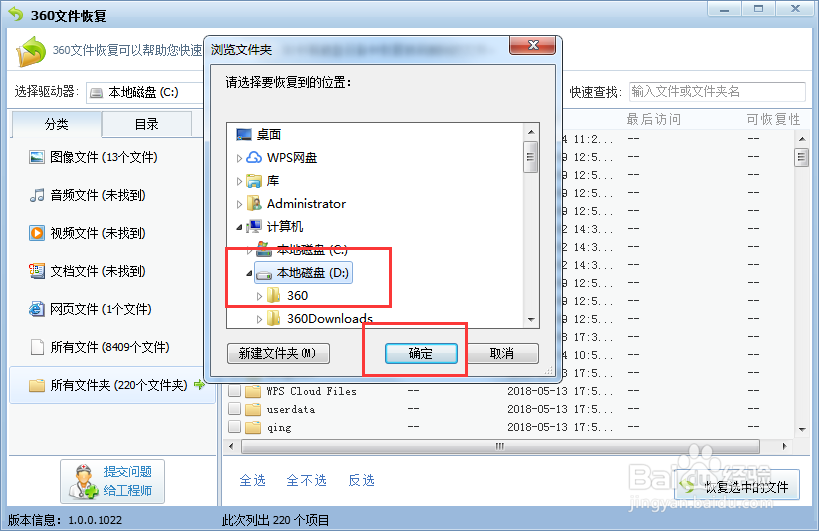This screenshot has height=531, width=819.
Task: Open the audio files category
Action: click(87, 195)
